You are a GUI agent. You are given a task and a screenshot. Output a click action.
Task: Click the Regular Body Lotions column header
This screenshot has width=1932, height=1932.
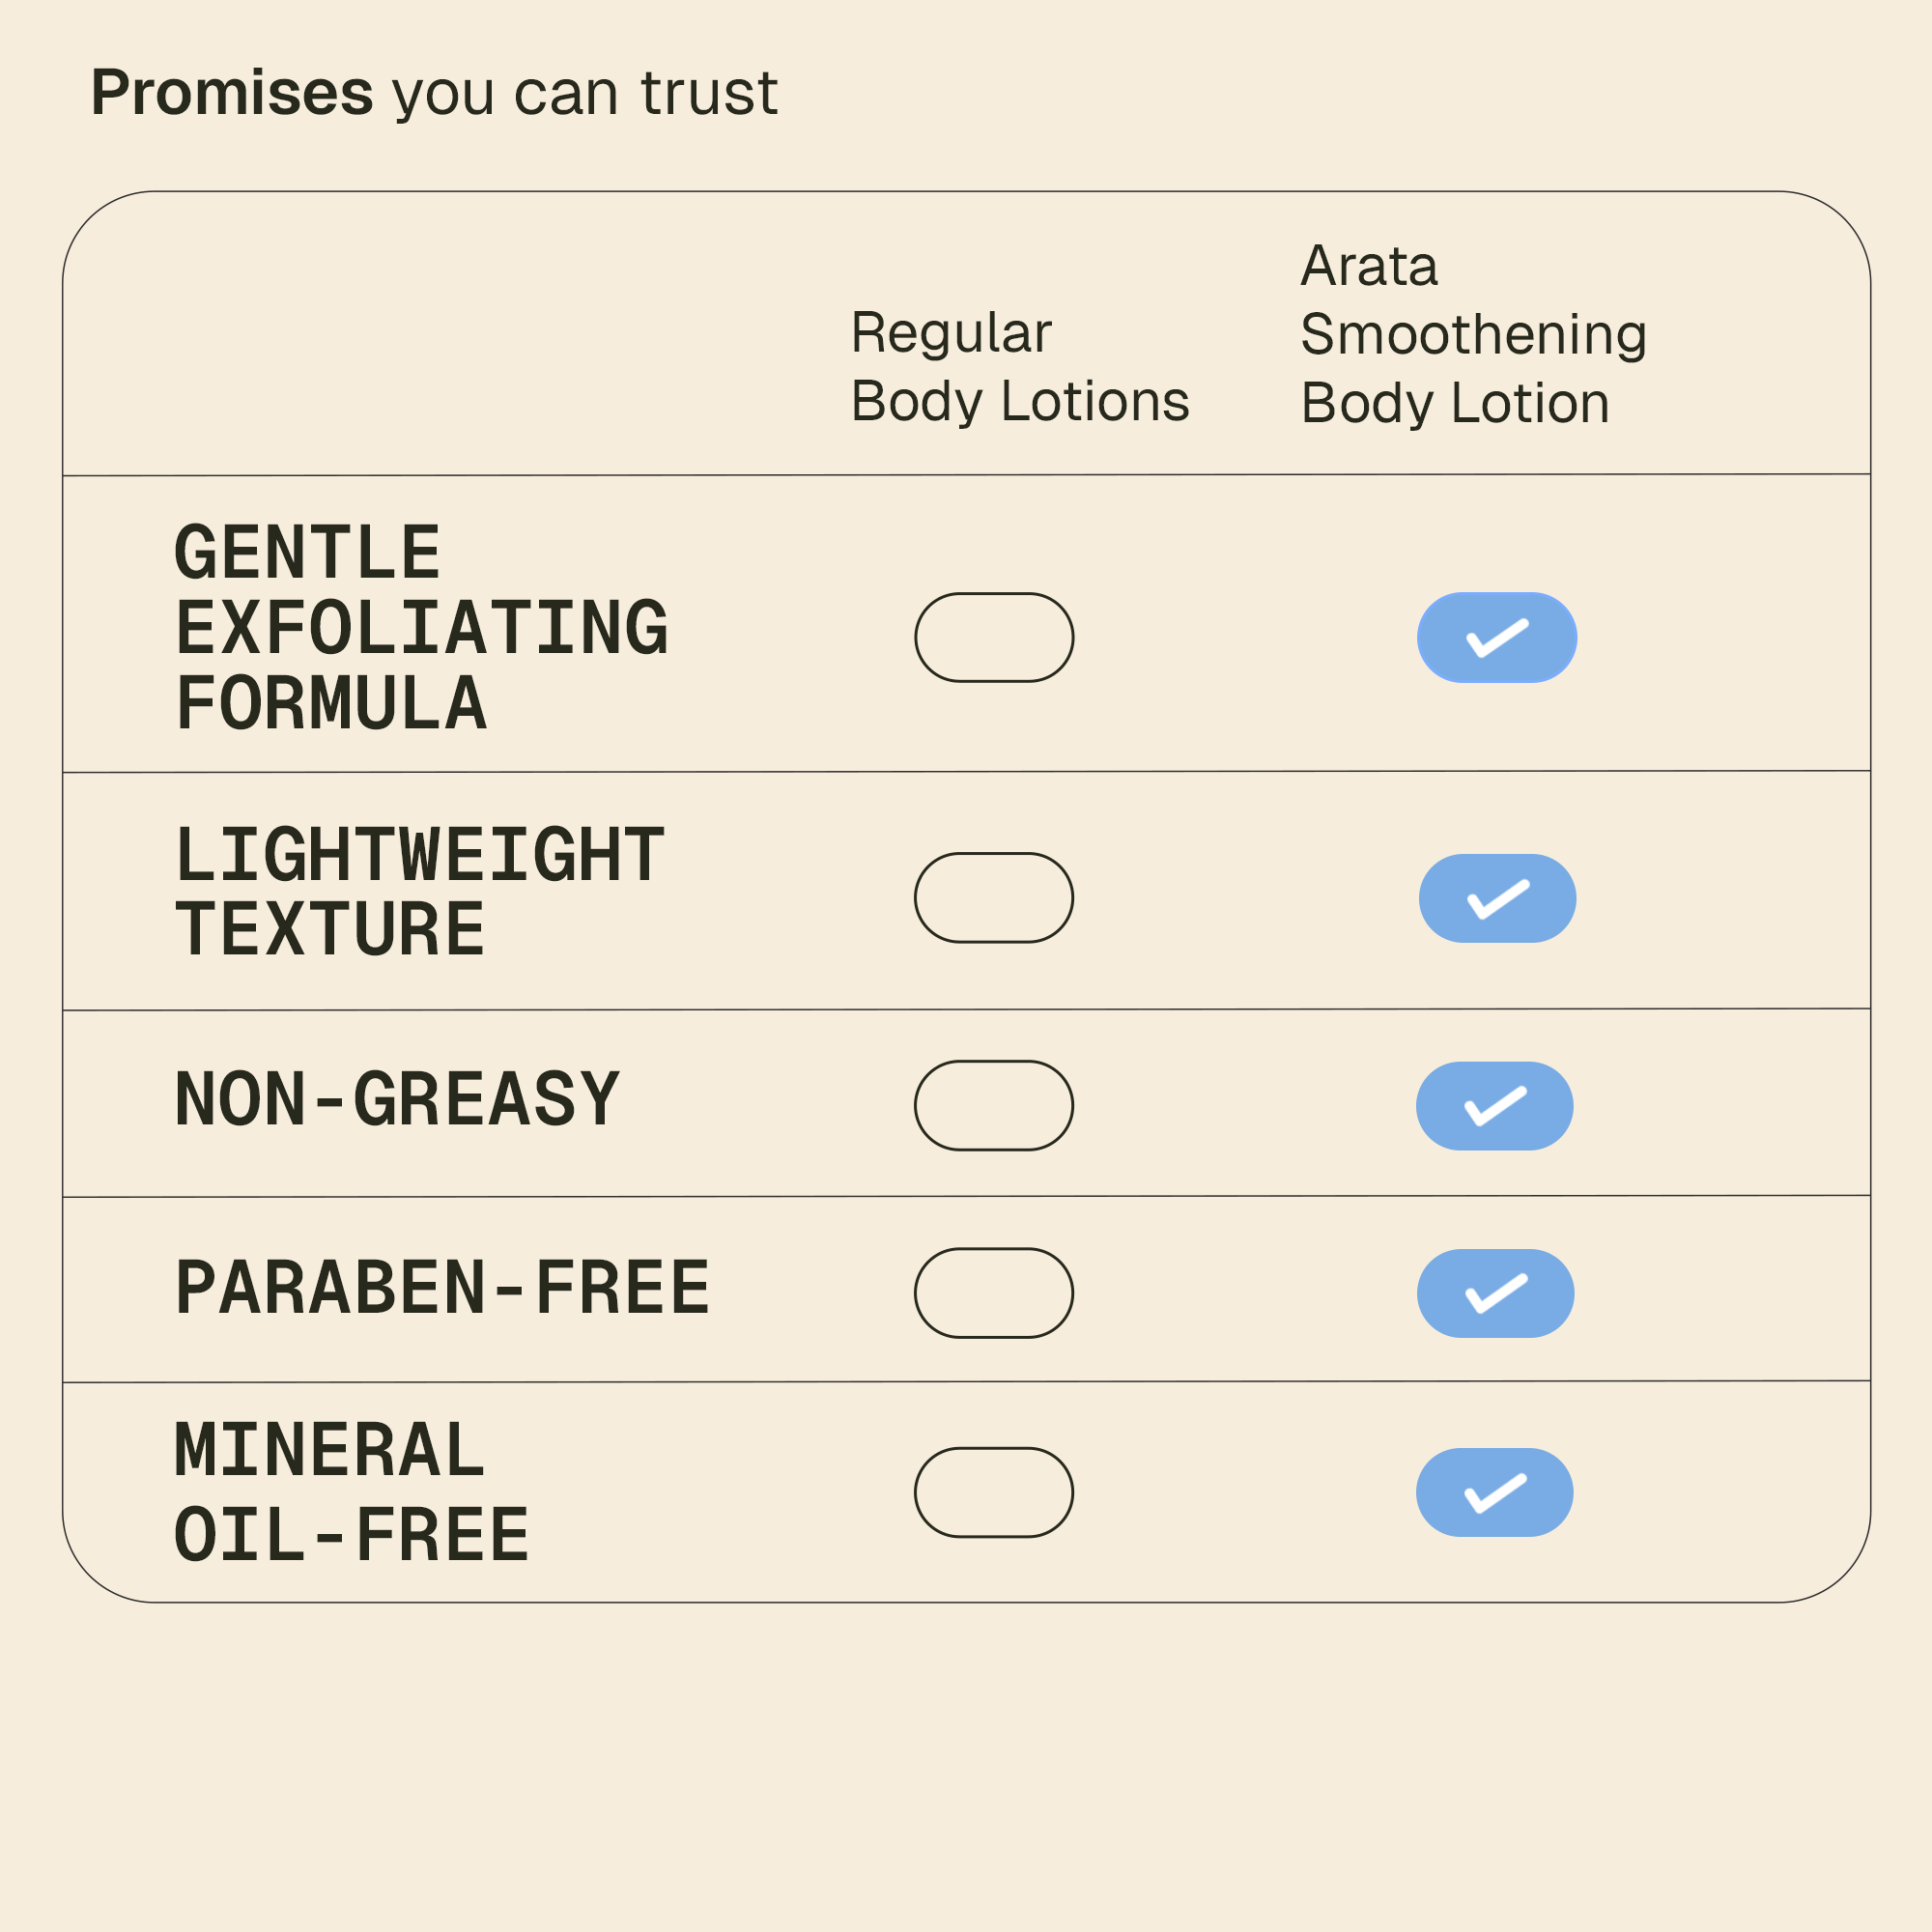coord(1019,366)
